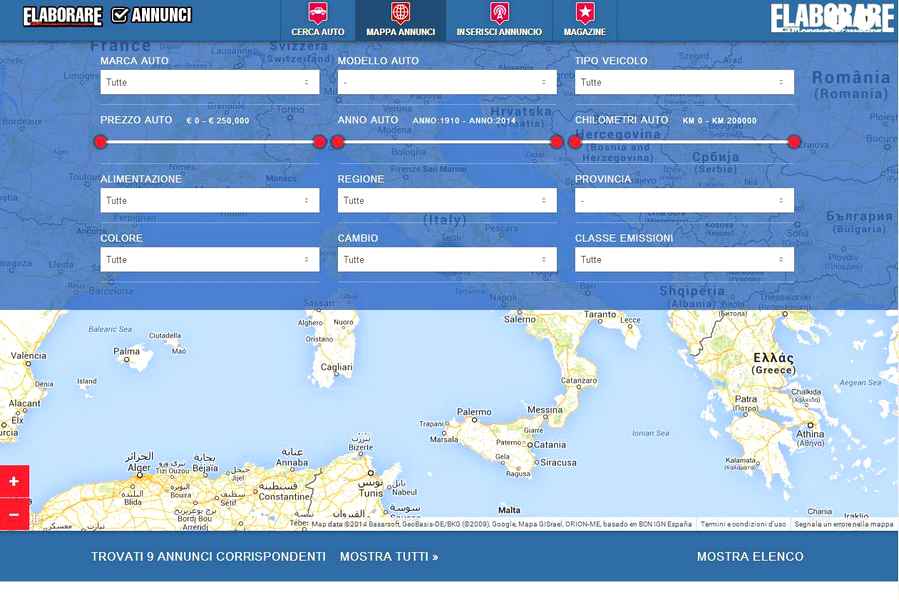Click Segnala un errore nella mappa link
The width and height of the screenshot is (899, 600).
pos(844,524)
